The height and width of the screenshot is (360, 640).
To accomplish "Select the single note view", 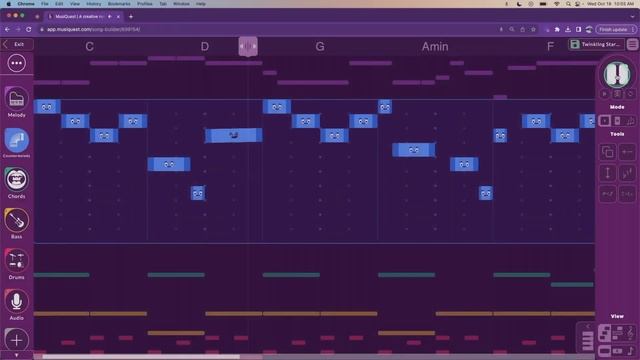I will (631, 351).
